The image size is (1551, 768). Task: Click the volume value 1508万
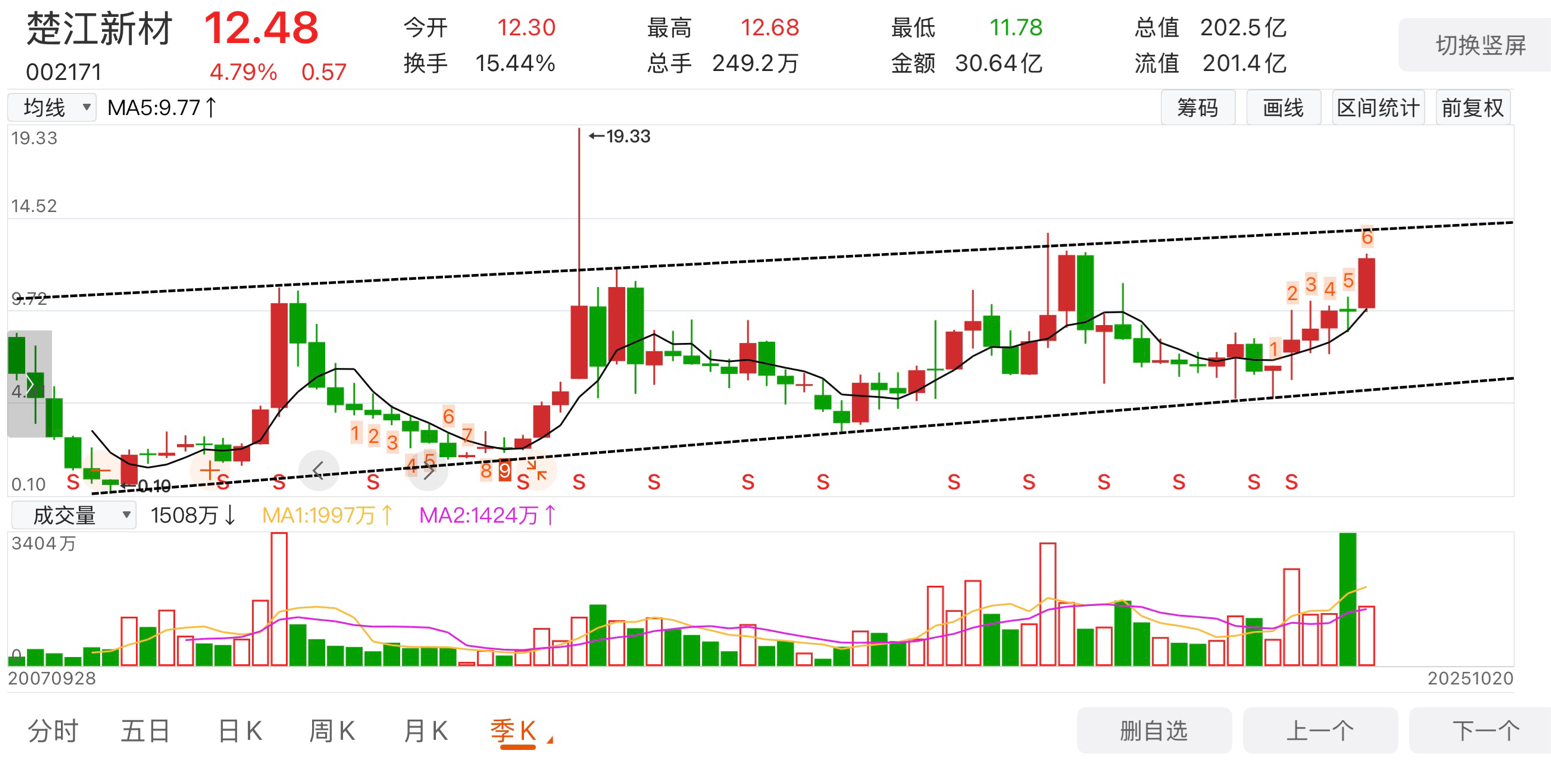pos(194,516)
